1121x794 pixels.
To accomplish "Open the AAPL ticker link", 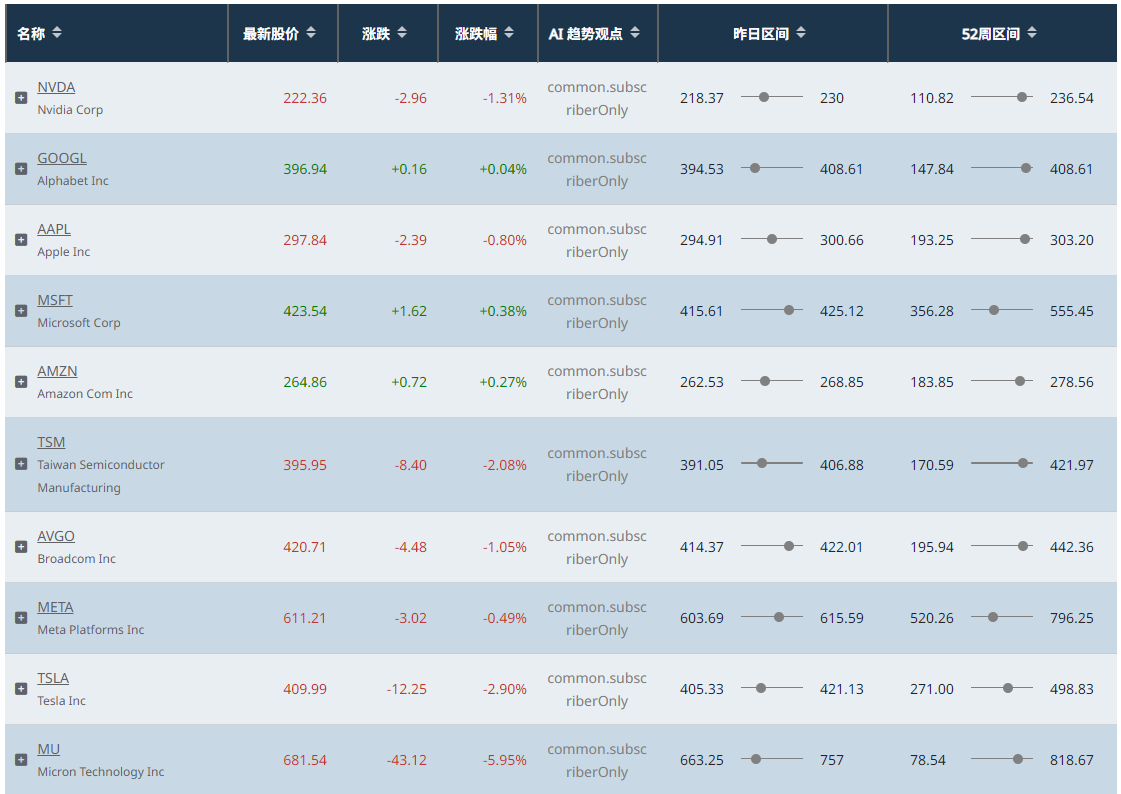I will coord(54,229).
